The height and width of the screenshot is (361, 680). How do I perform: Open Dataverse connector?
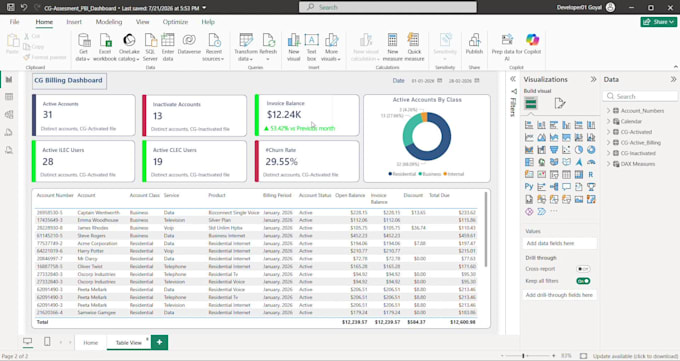189,44
